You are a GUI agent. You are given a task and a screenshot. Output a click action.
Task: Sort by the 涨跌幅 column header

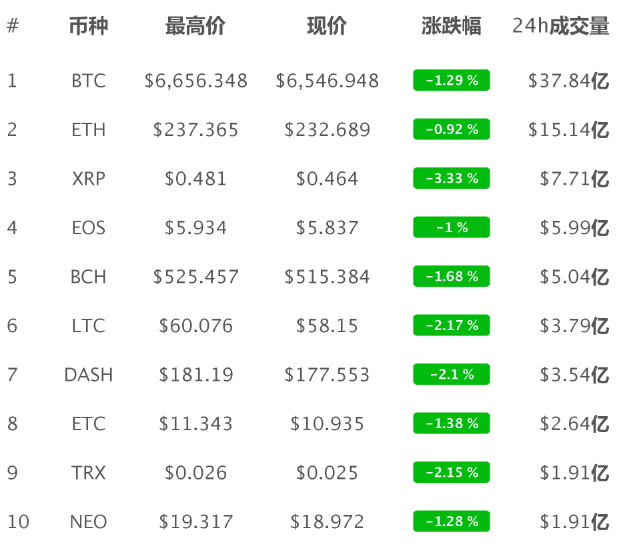[451, 26]
